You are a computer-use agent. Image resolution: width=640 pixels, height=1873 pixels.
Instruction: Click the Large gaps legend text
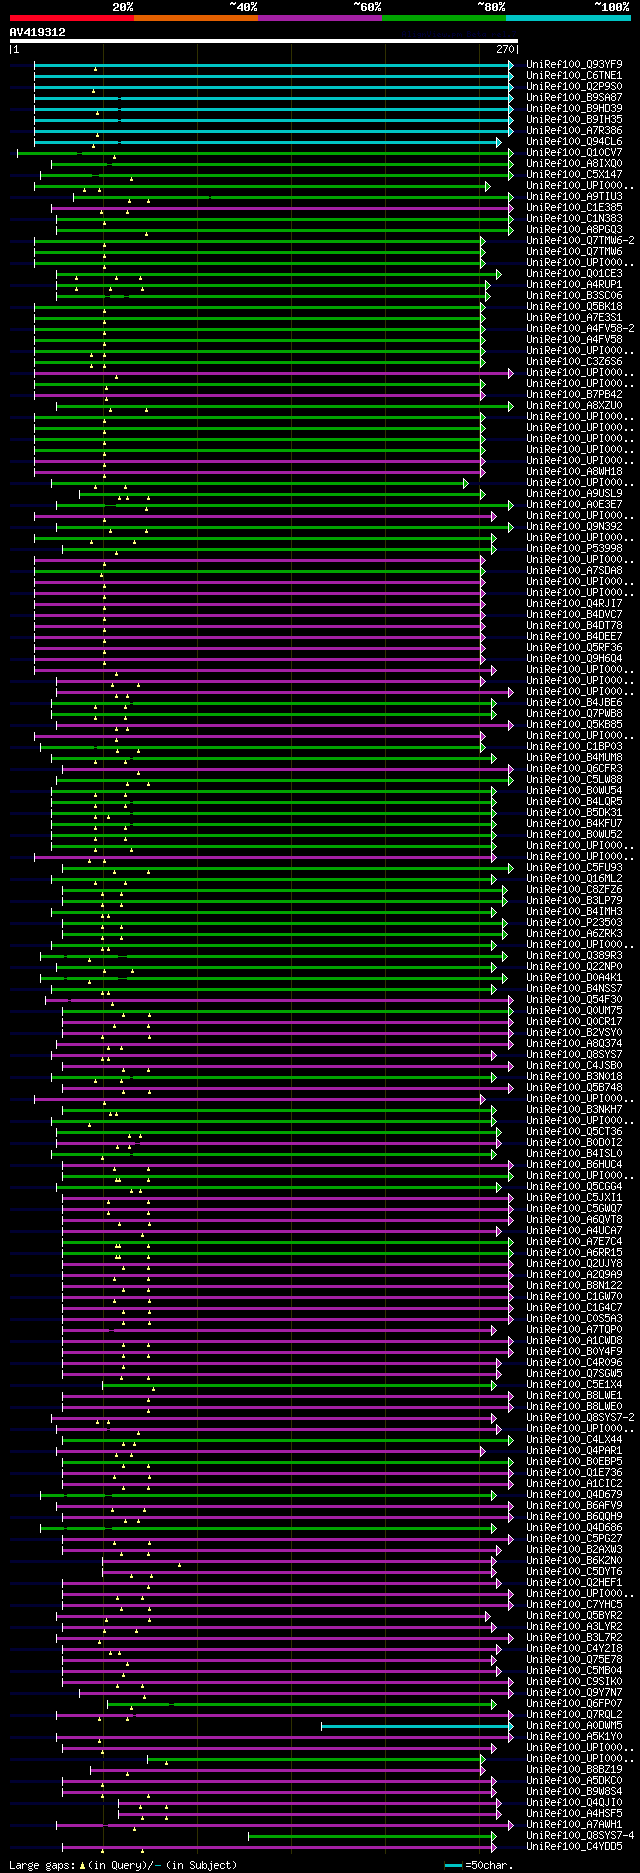point(124,1865)
